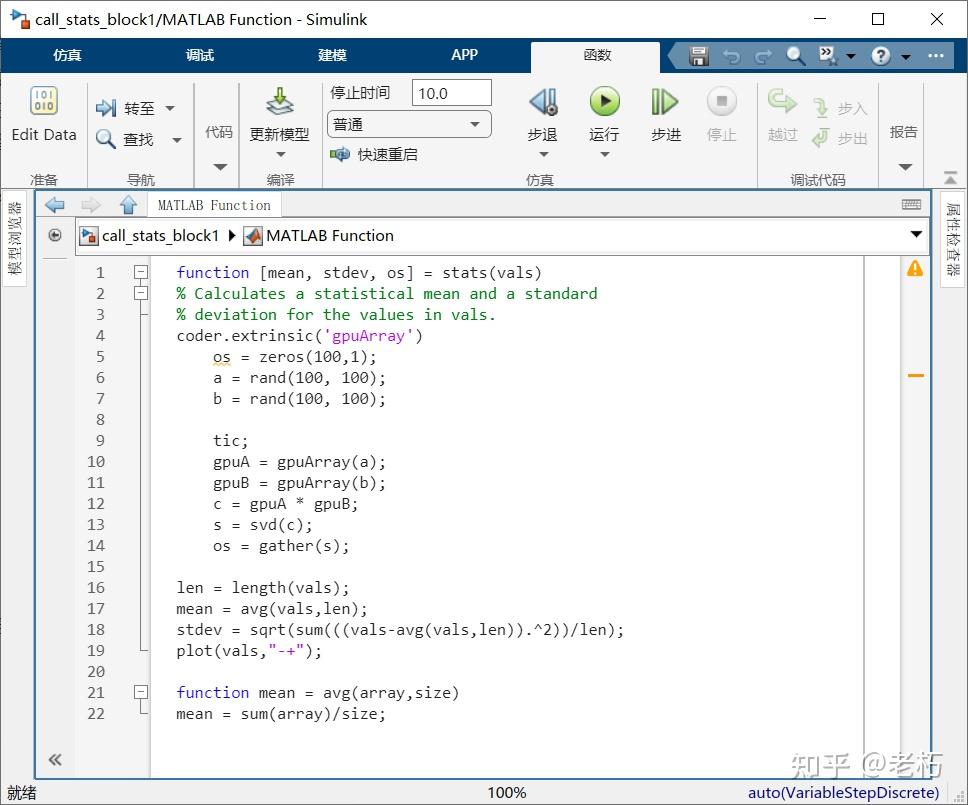
Task: Click the auto(VariableStepDiscrete) solver link
Action: click(x=843, y=793)
